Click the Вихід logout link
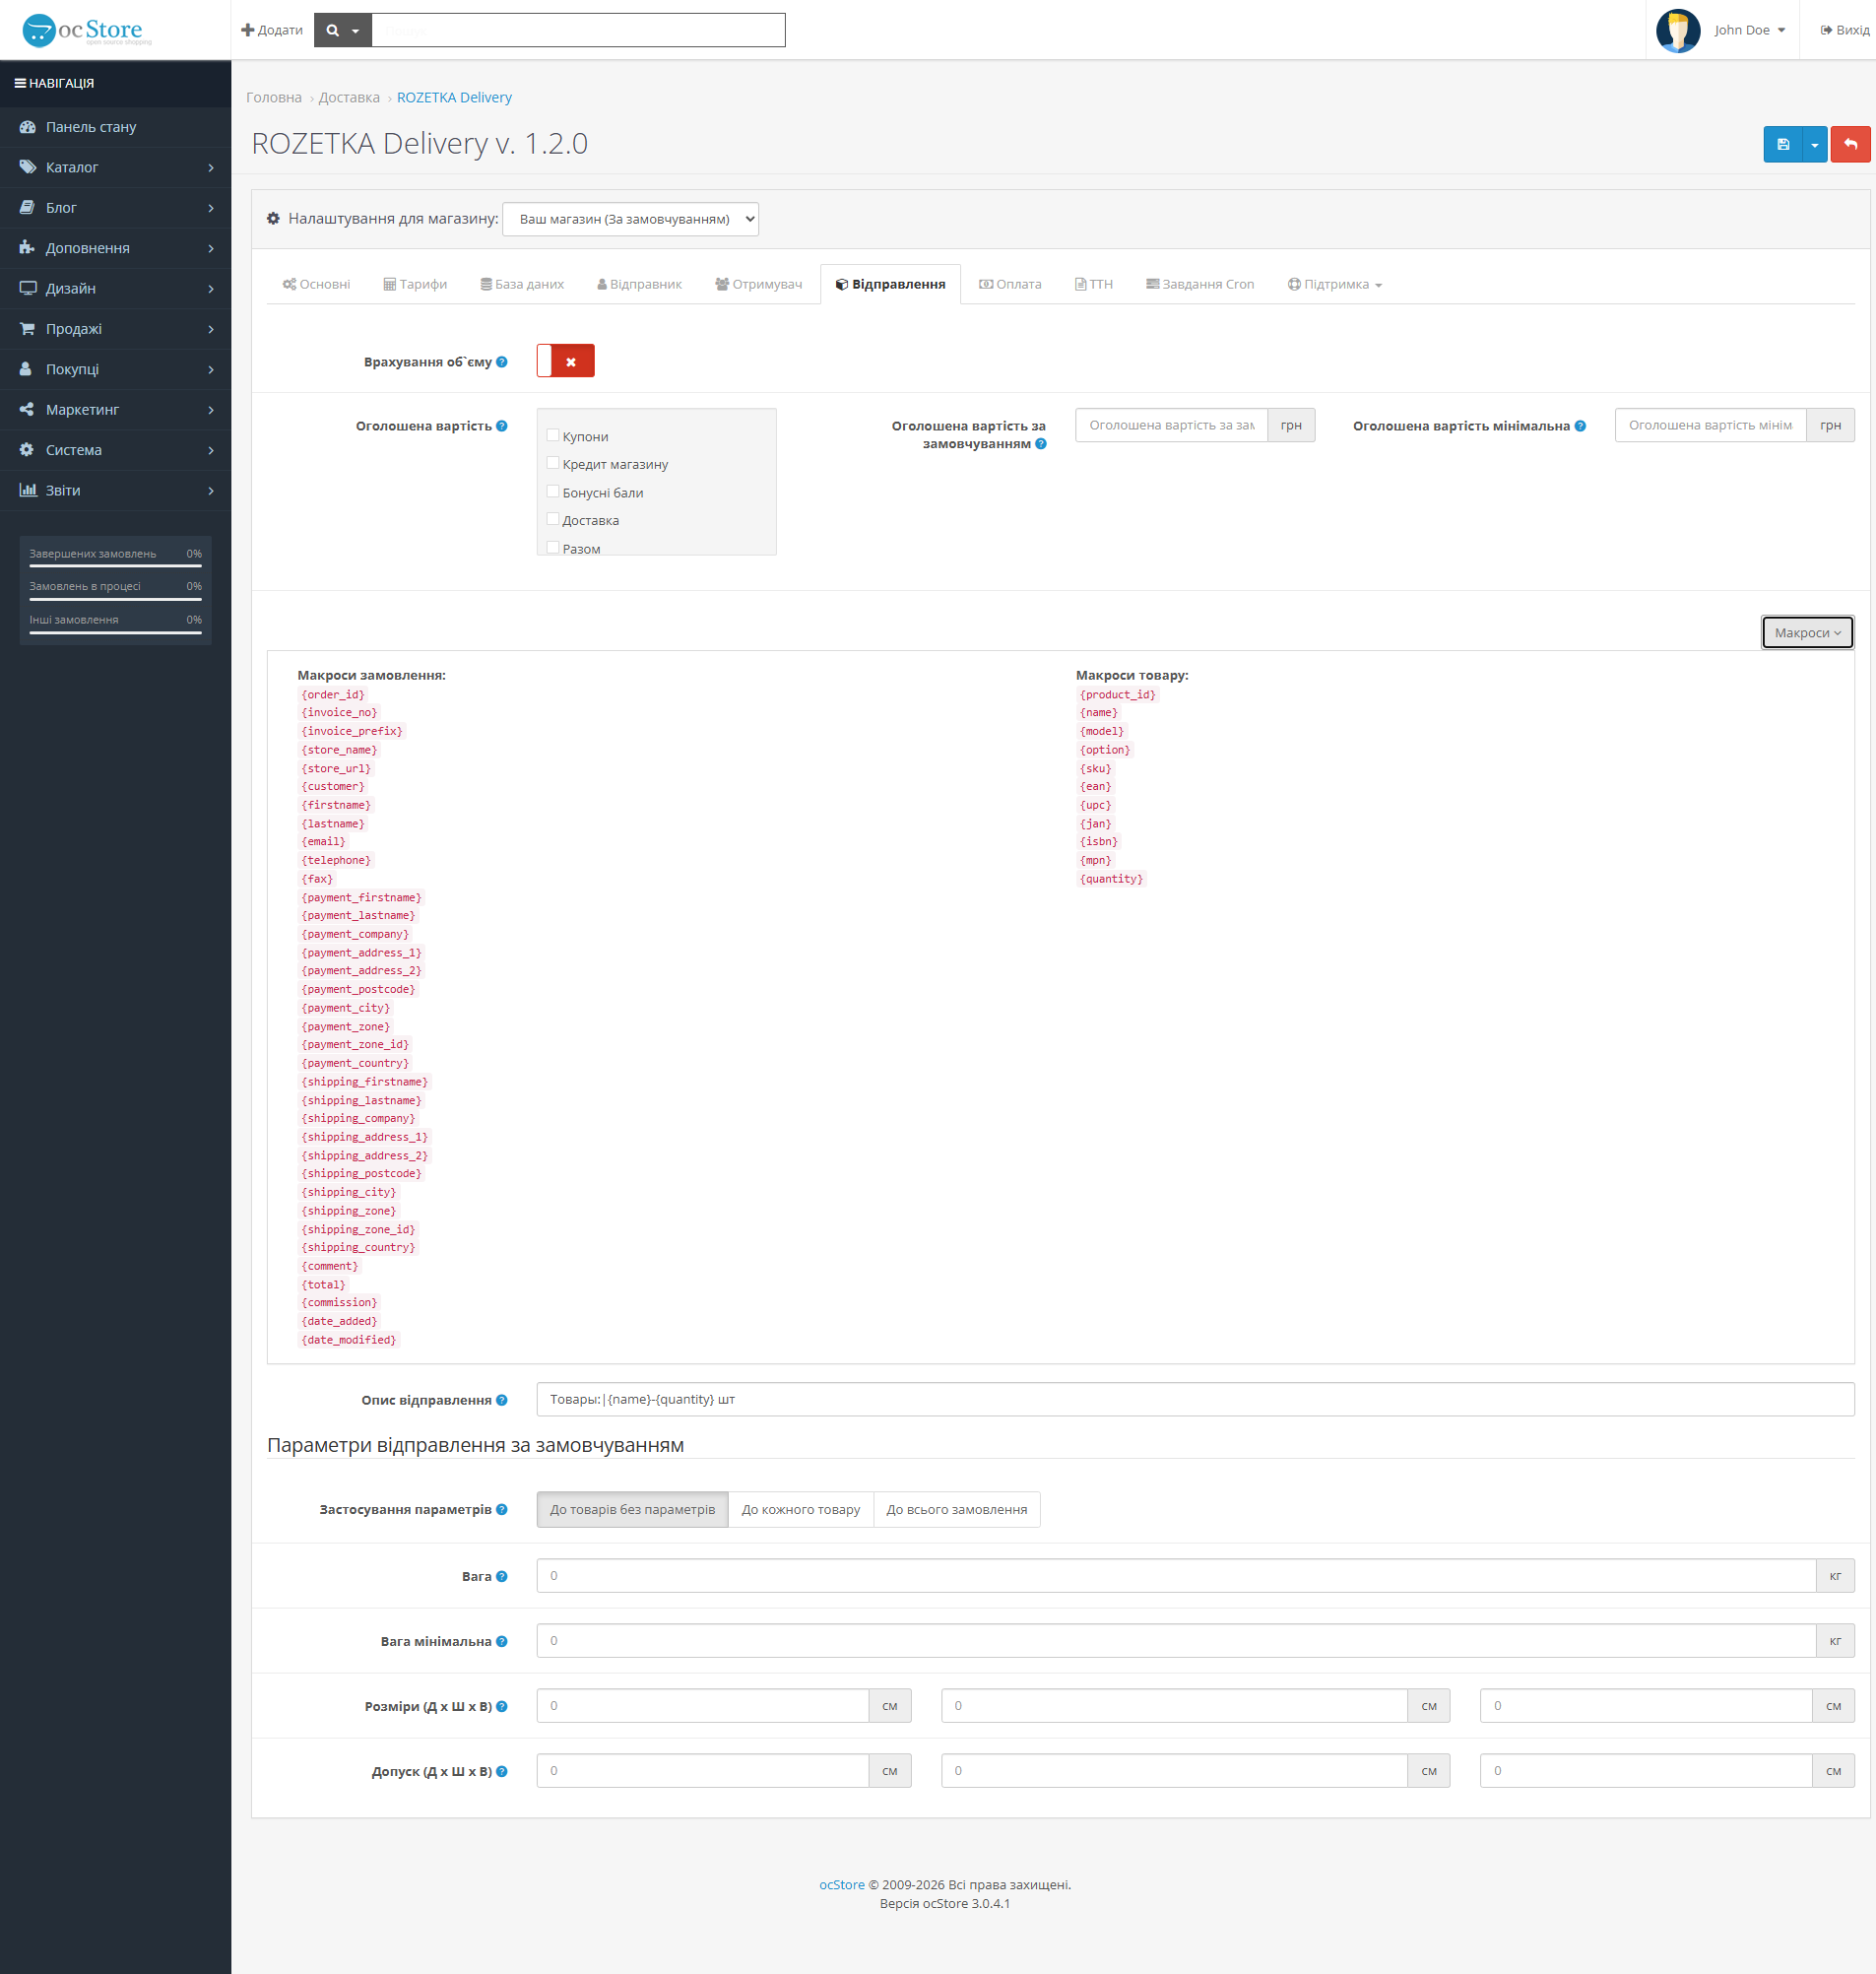This screenshot has height=1974, width=1876. pos(1844,30)
